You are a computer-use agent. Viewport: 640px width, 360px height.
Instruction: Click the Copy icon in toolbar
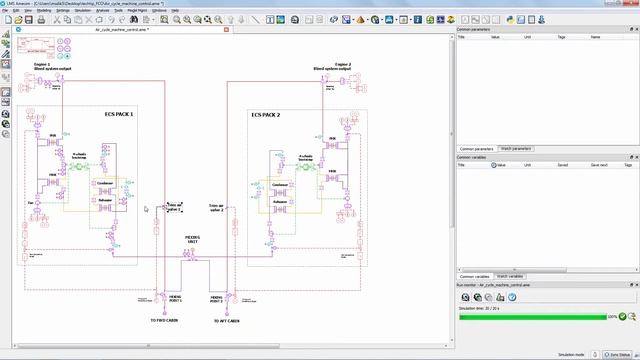click(67, 20)
